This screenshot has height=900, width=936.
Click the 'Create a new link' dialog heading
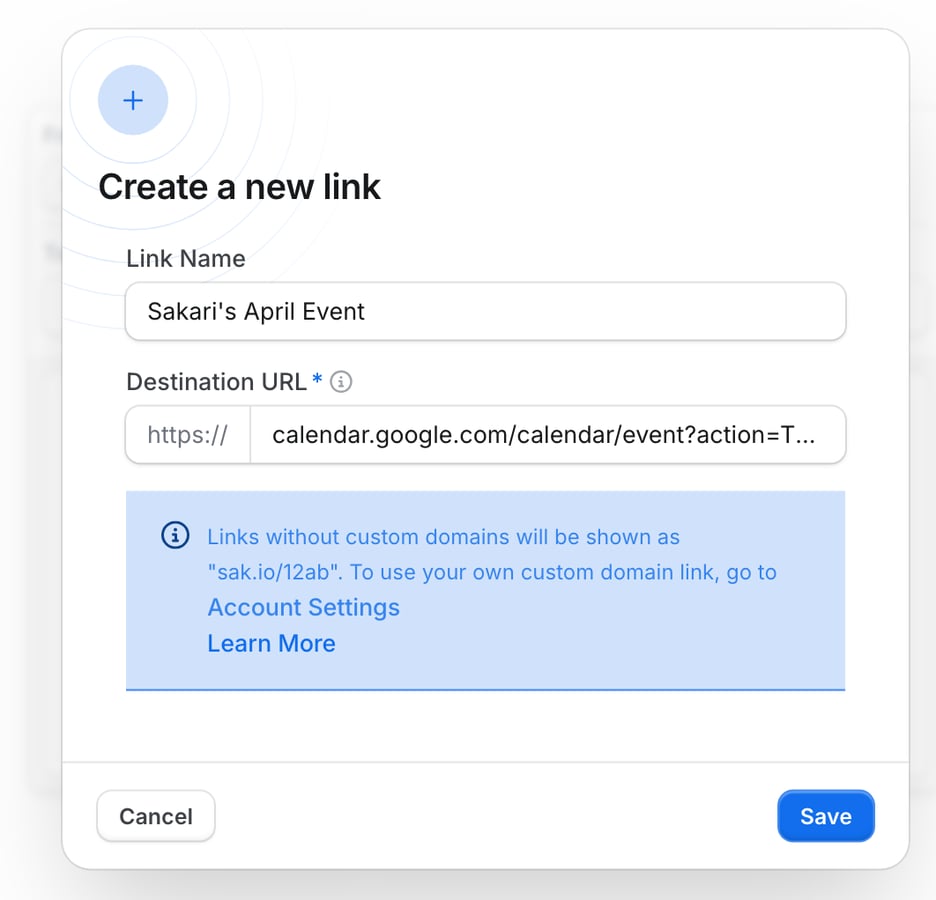pos(239,187)
